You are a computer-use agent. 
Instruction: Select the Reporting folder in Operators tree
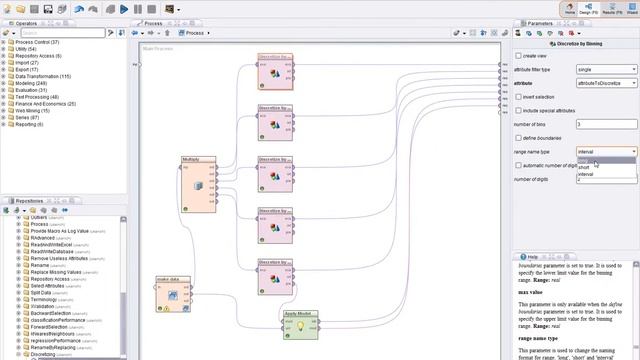(29, 124)
